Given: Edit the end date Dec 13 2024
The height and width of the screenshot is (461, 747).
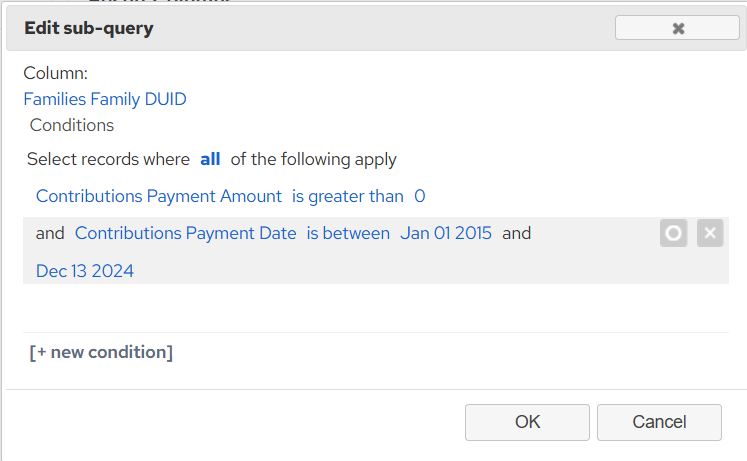Looking at the screenshot, I should pyautogui.click(x=85, y=271).
